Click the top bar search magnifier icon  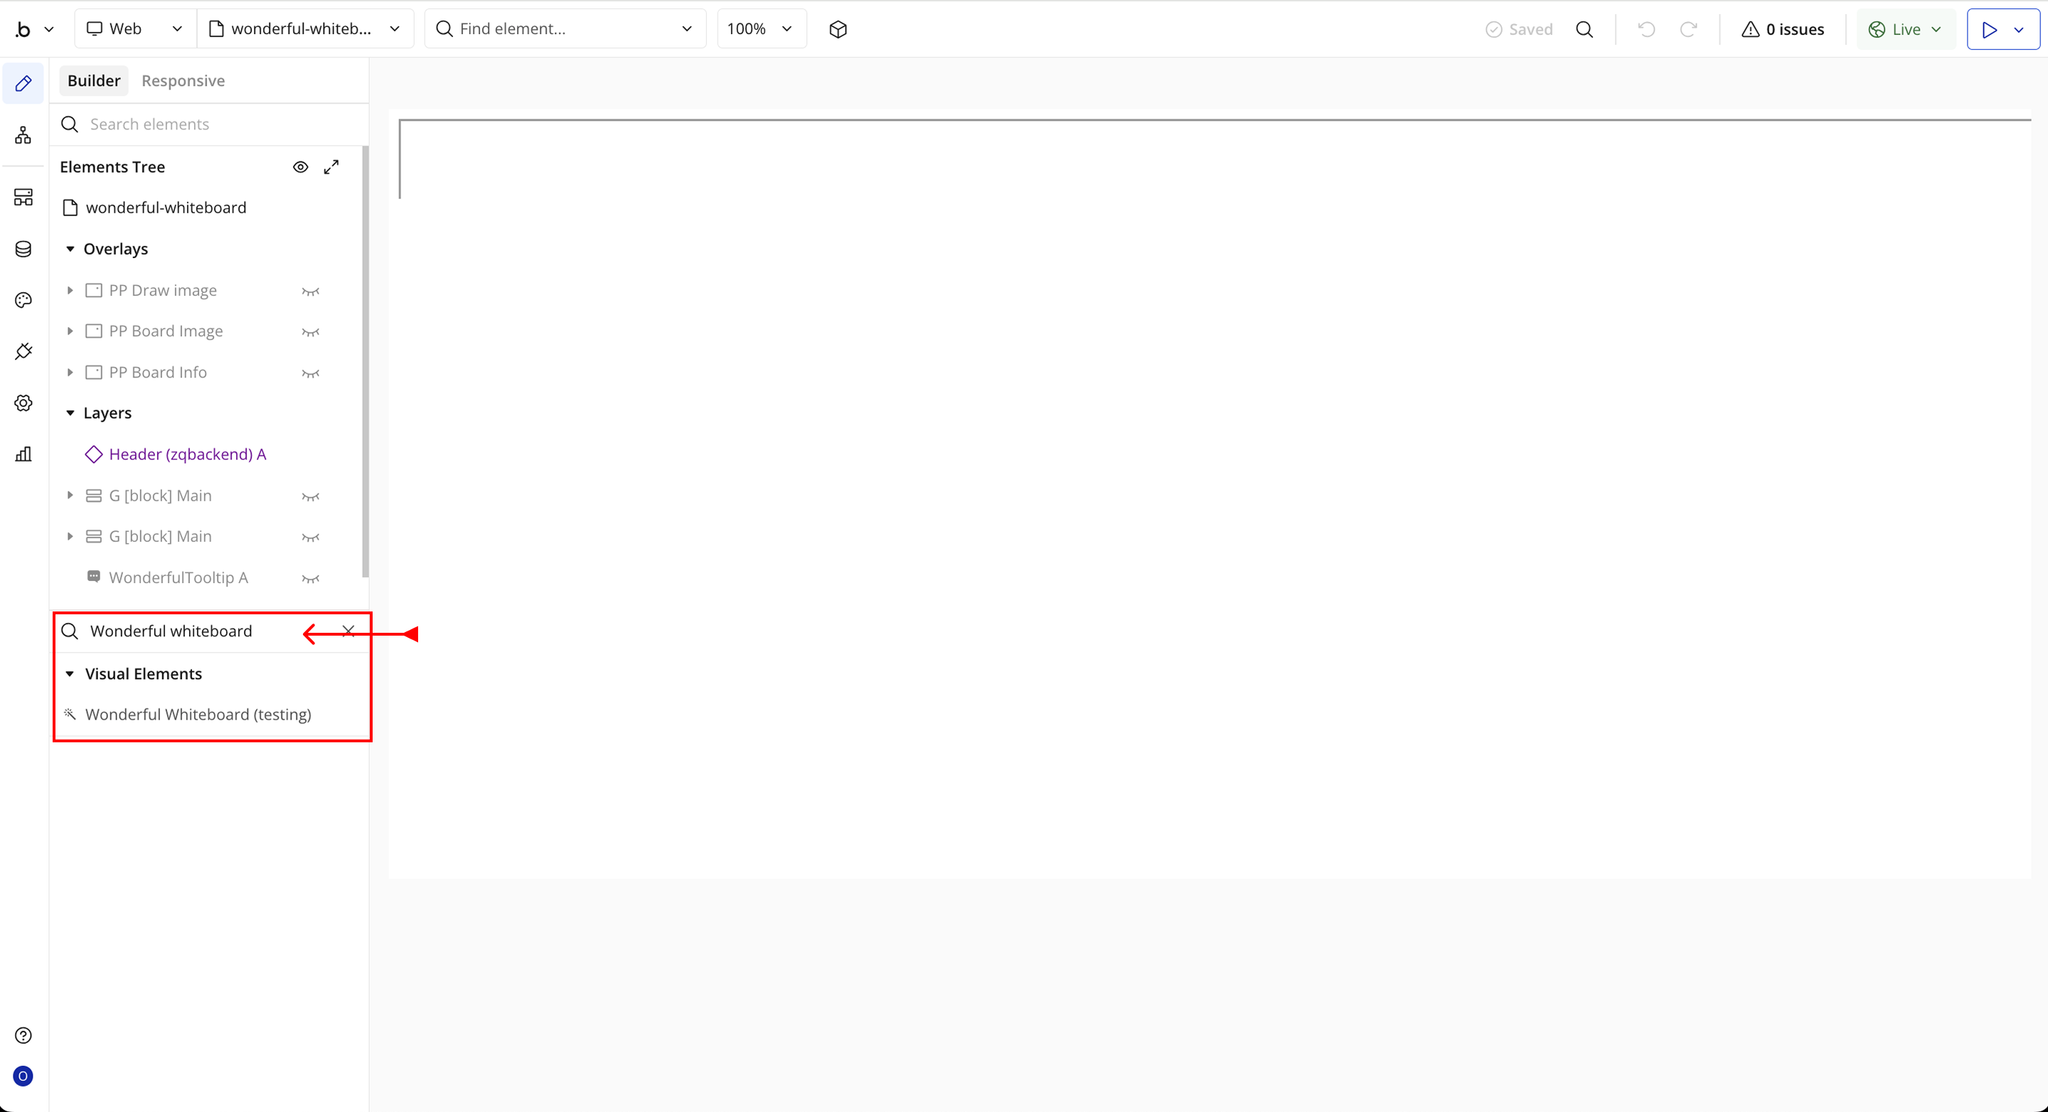coord(1584,29)
